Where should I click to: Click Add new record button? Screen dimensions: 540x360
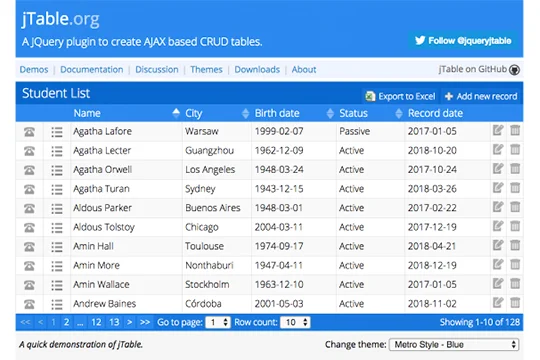tap(481, 96)
